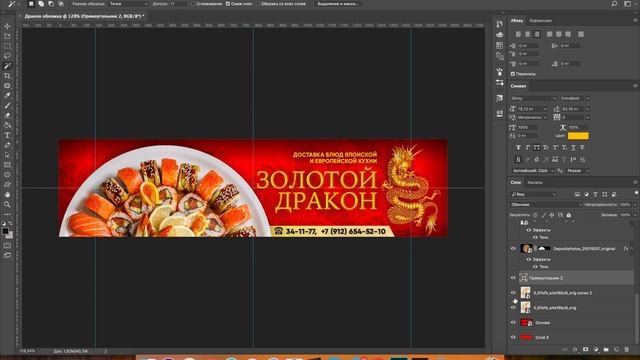Viewport: 640px width, 360px height.
Task: Open the layer filter Вид dropdown
Action: pos(533,194)
